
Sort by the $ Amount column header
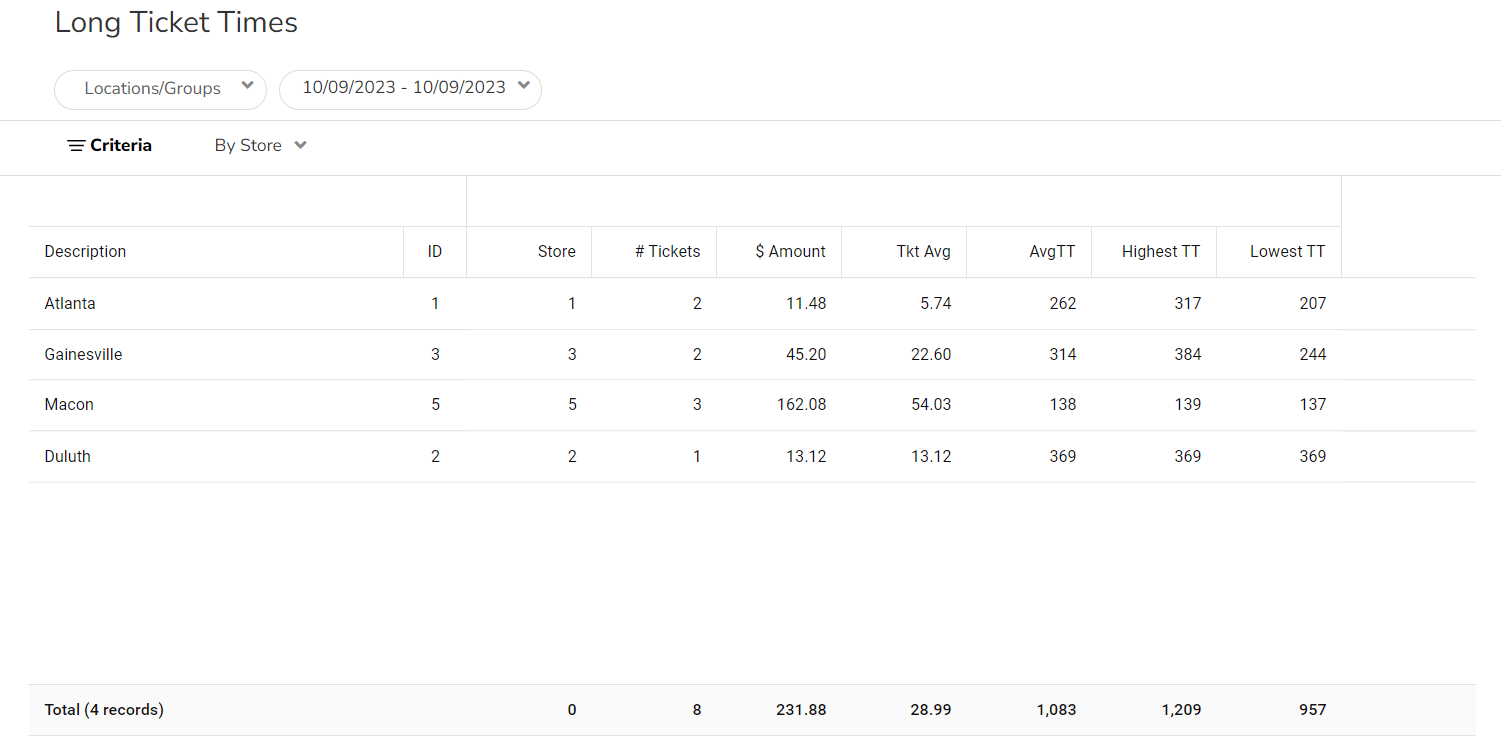[790, 252]
